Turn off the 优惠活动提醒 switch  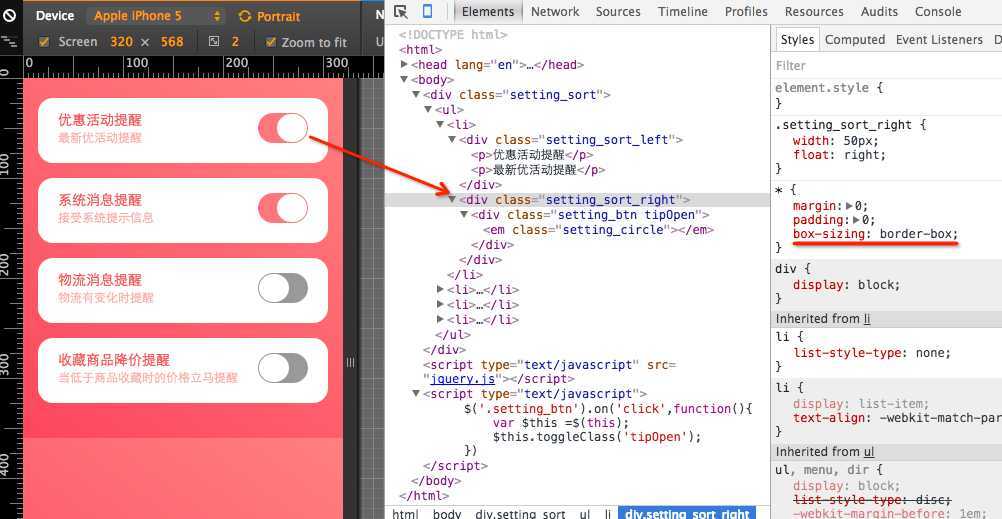coord(282,128)
